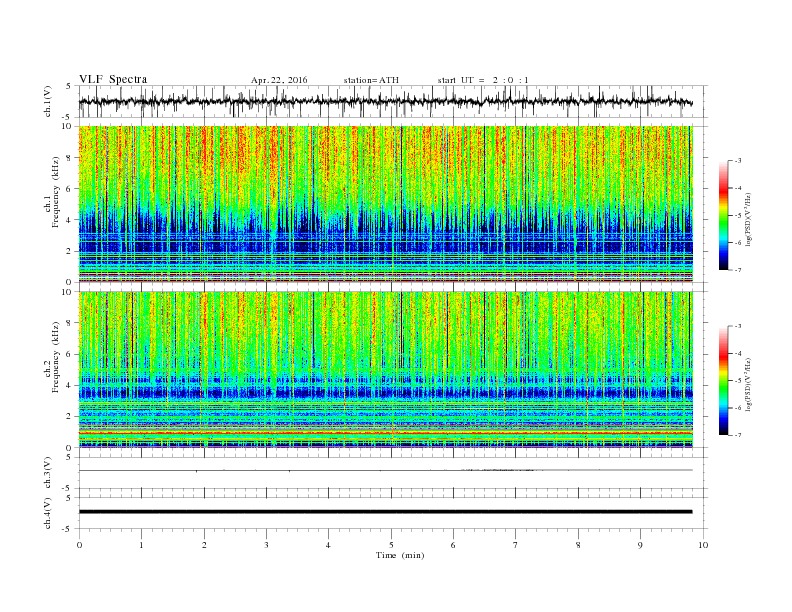Click the "4" kHz tick on ch.2 frequency axis
The width and height of the screenshot is (792, 612).
69,385
